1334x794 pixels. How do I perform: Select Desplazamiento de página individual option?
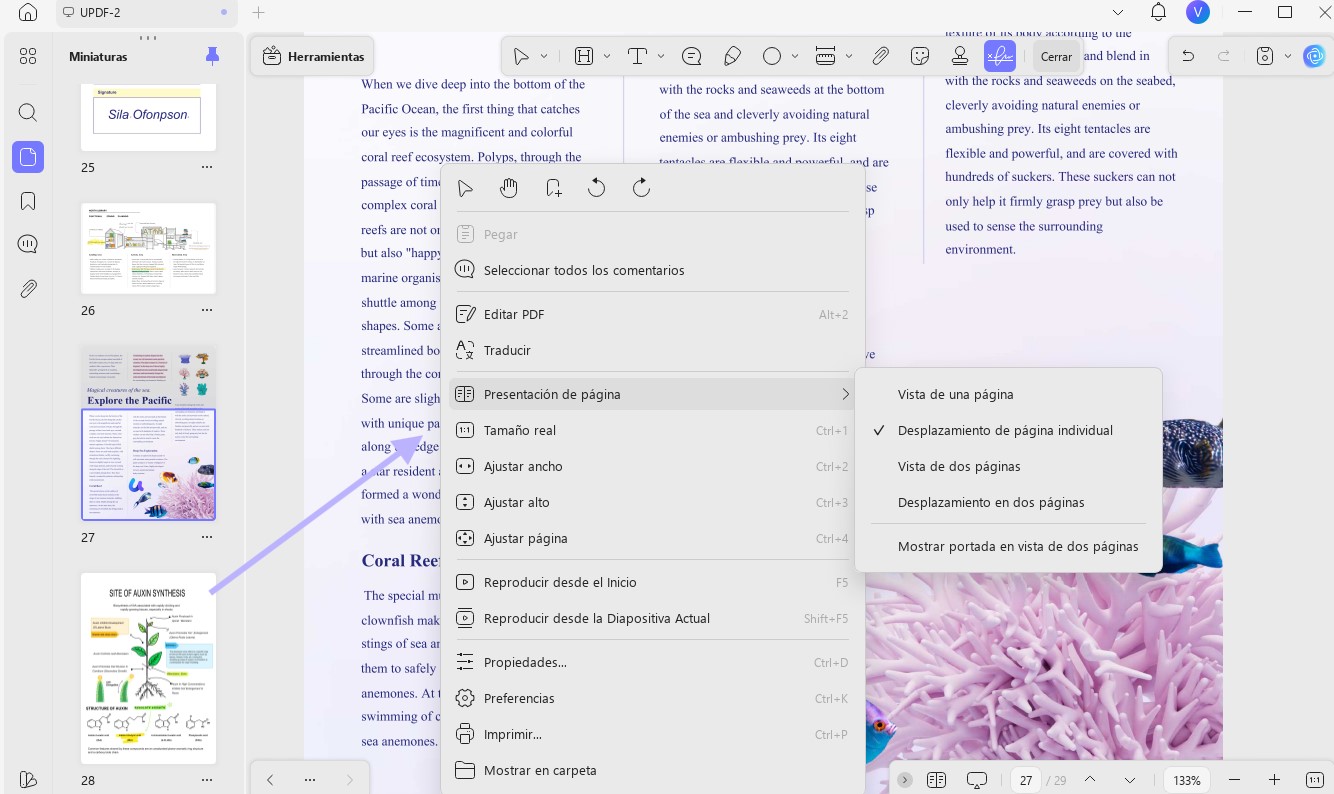(x=1005, y=430)
